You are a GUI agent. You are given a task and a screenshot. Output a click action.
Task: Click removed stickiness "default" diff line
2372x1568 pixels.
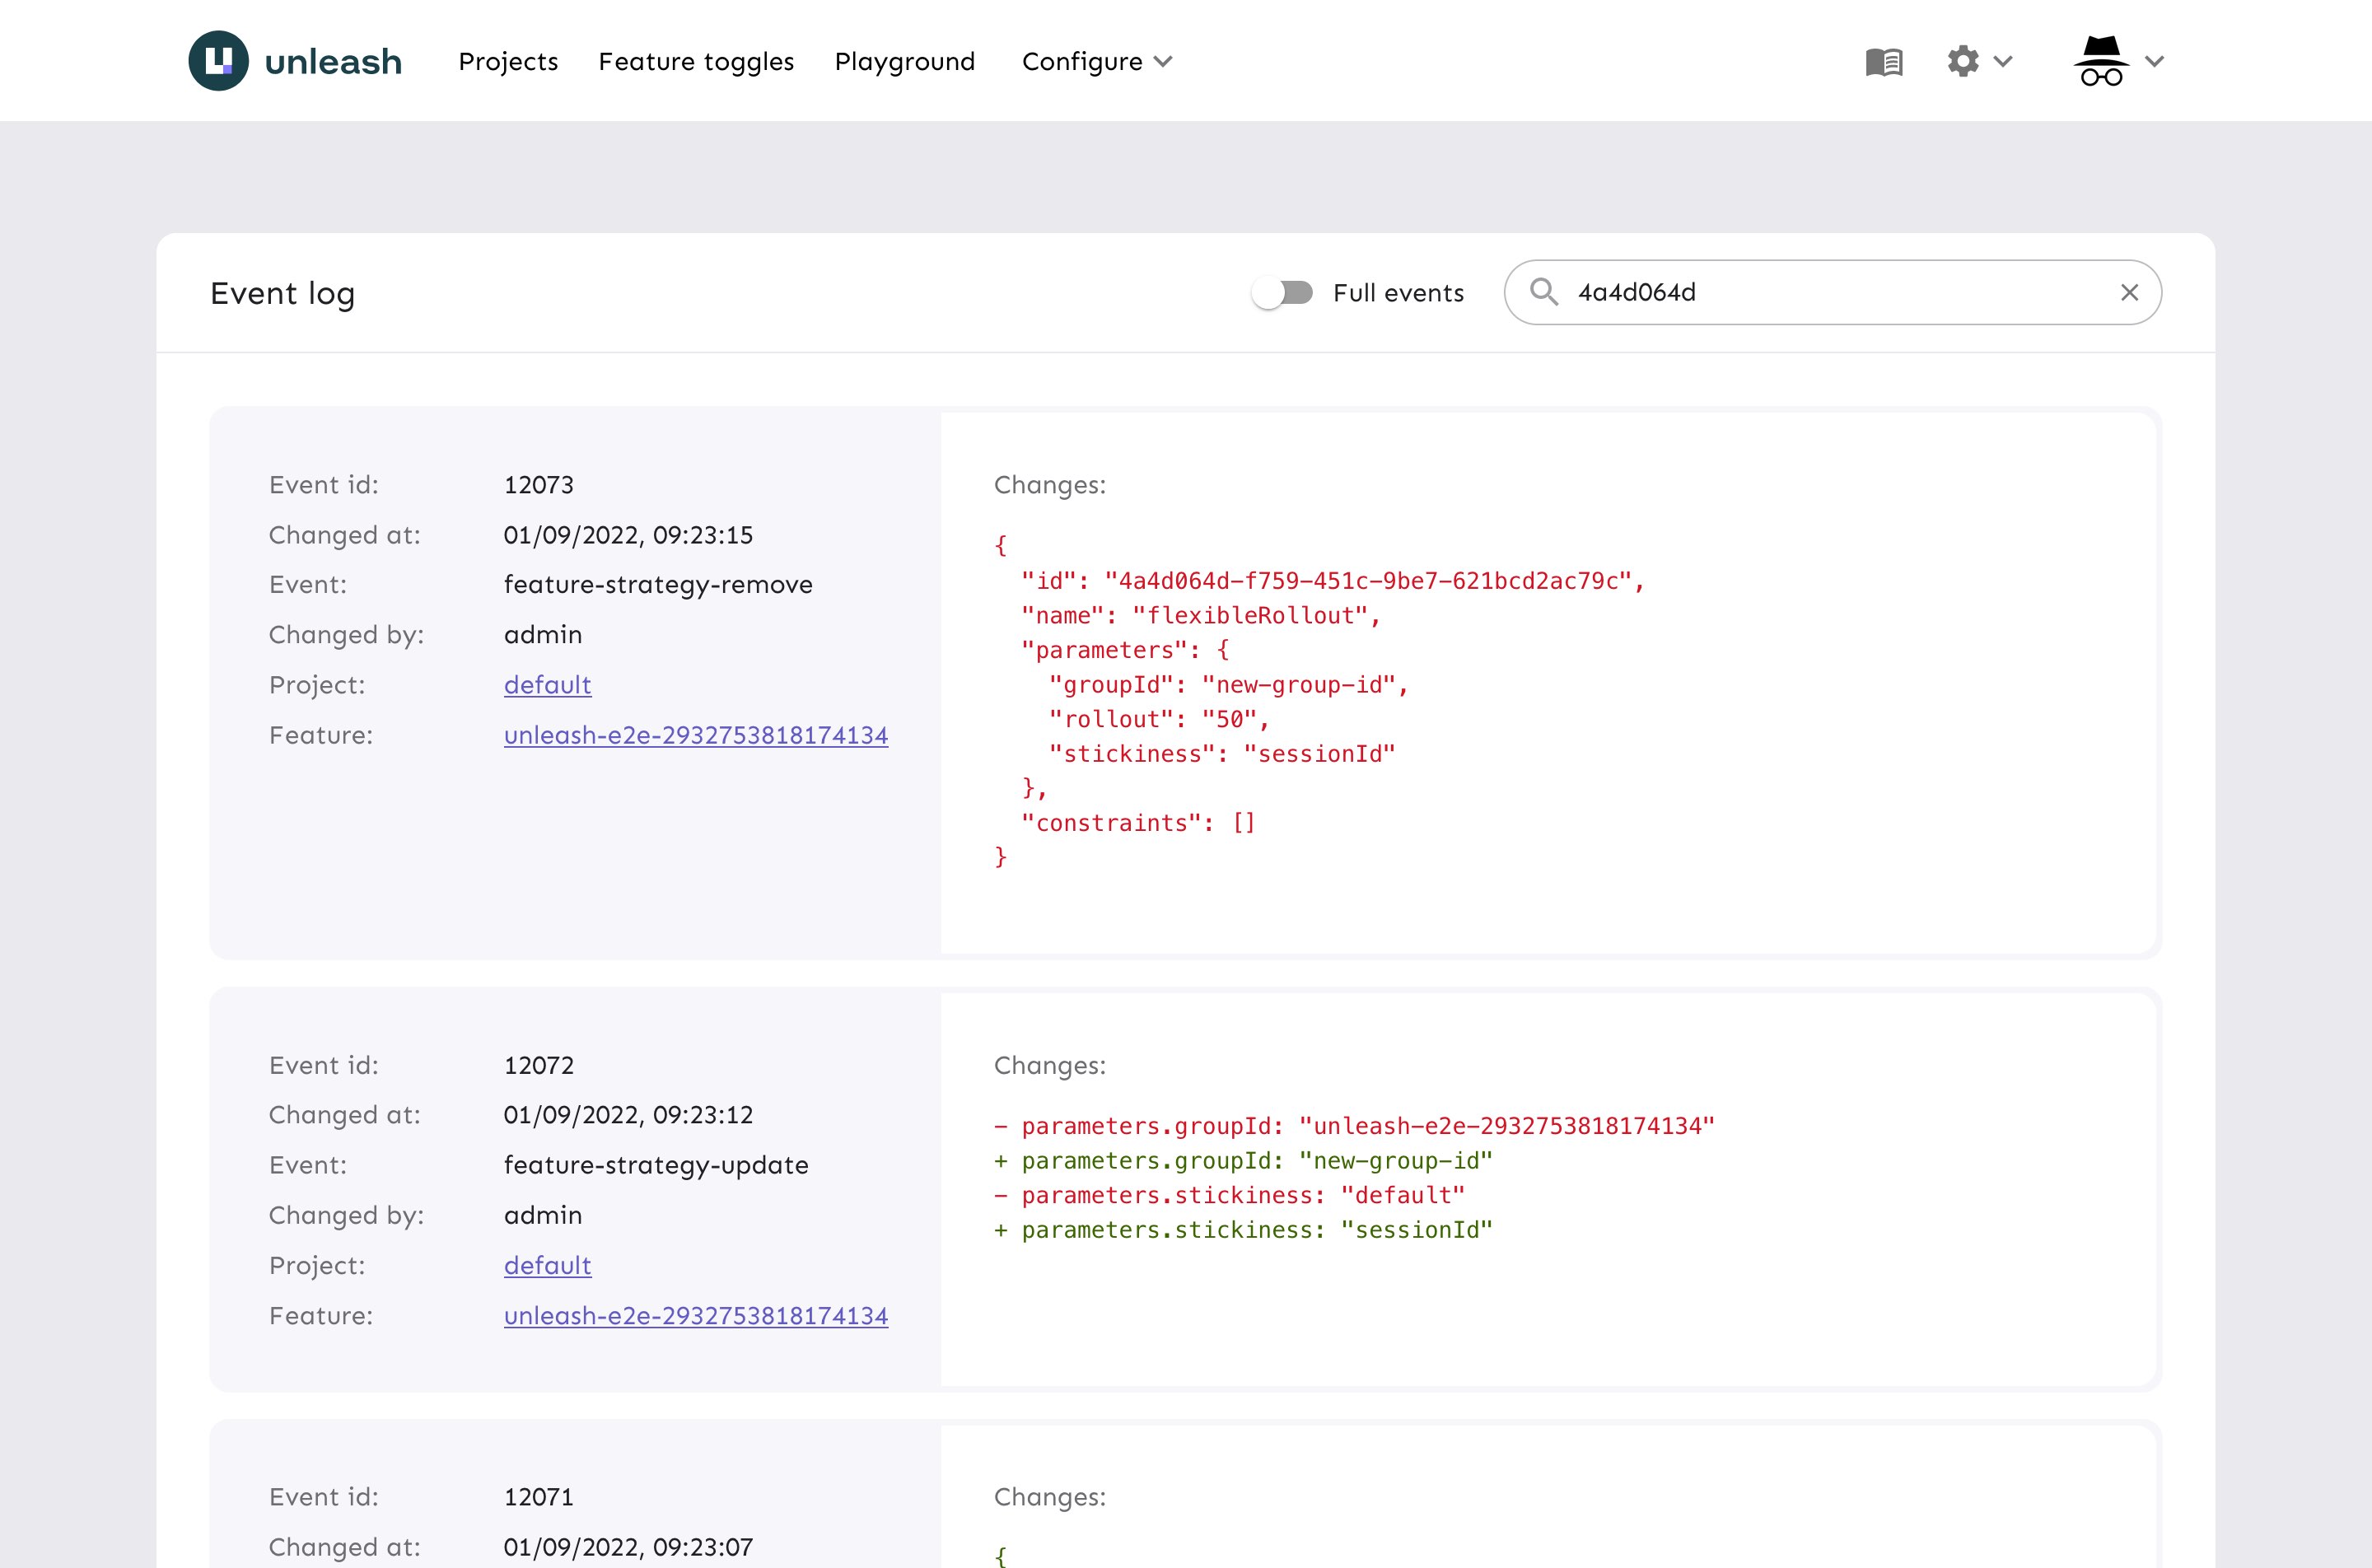point(1229,1195)
